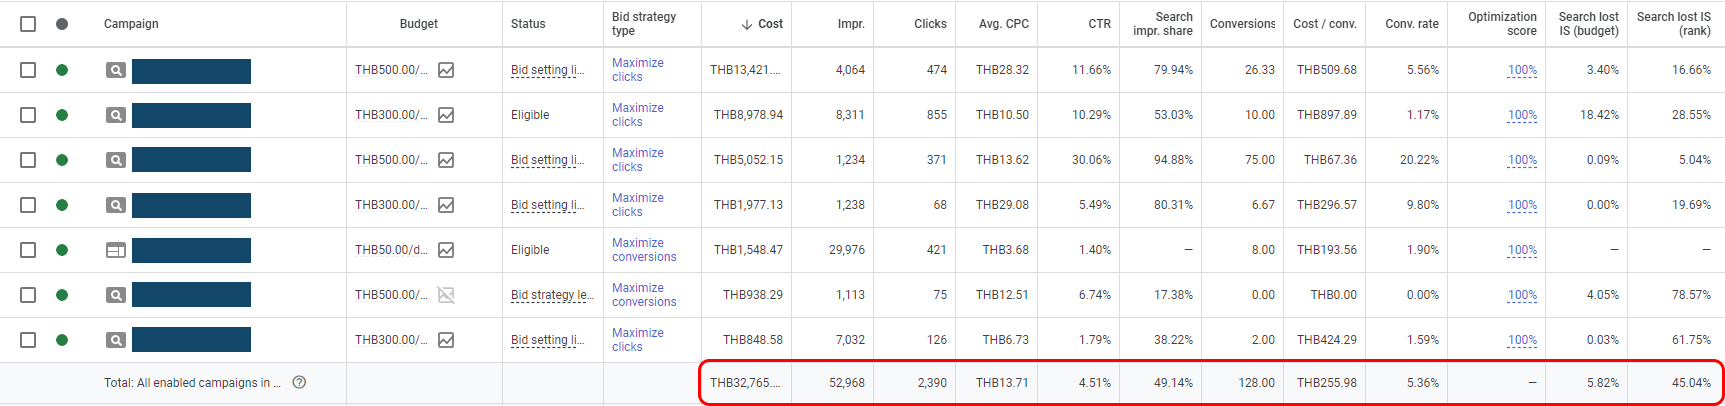This screenshot has width=1725, height=406.
Task: Check the box for the THB8,978.94 cost campaign
Action: point(28,115)
